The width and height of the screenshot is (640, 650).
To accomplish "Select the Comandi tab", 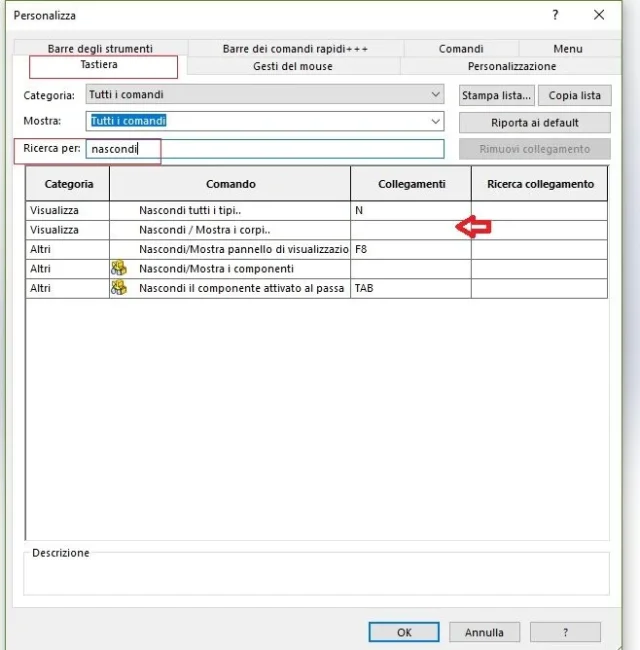I will (x=461, y=48).
